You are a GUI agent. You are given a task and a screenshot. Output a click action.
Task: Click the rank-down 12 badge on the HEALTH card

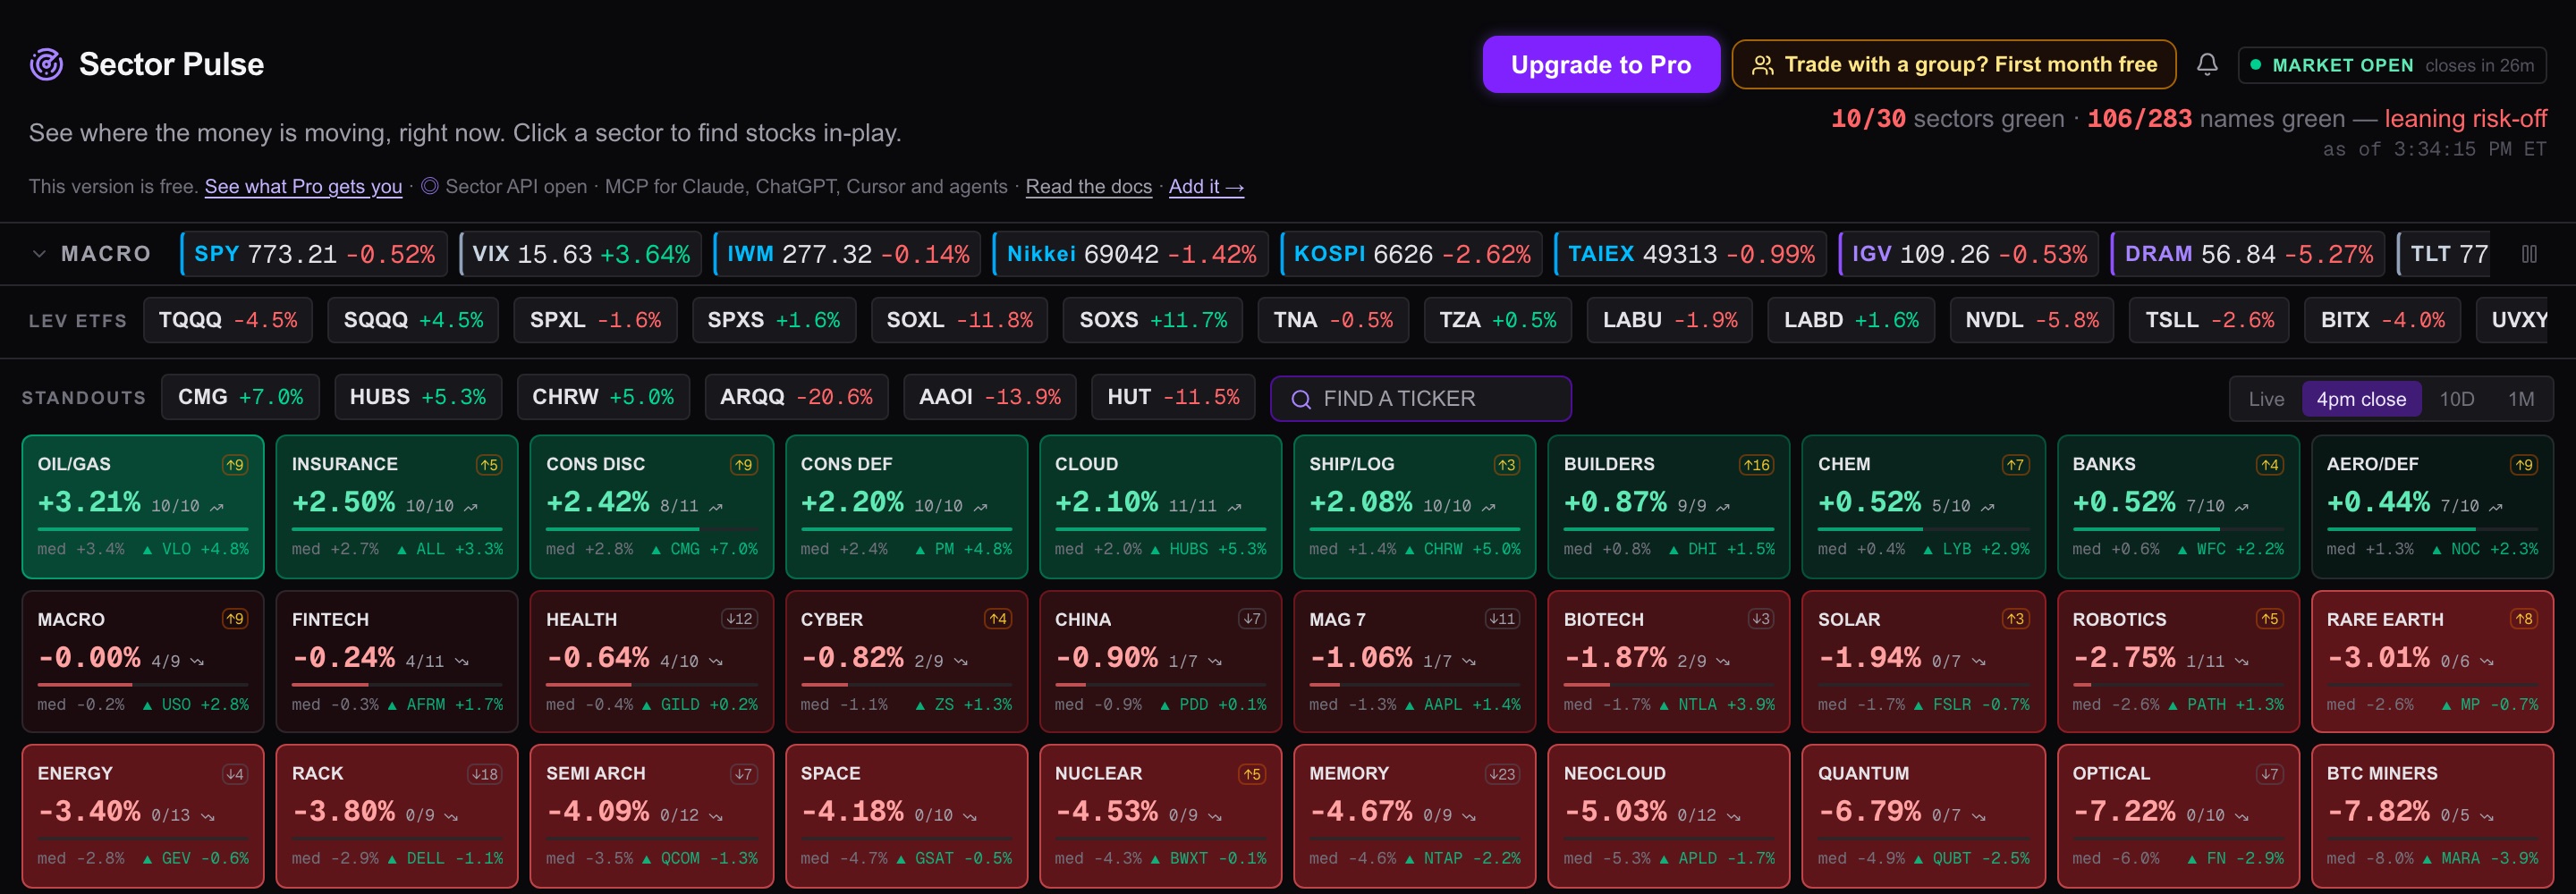739,619
